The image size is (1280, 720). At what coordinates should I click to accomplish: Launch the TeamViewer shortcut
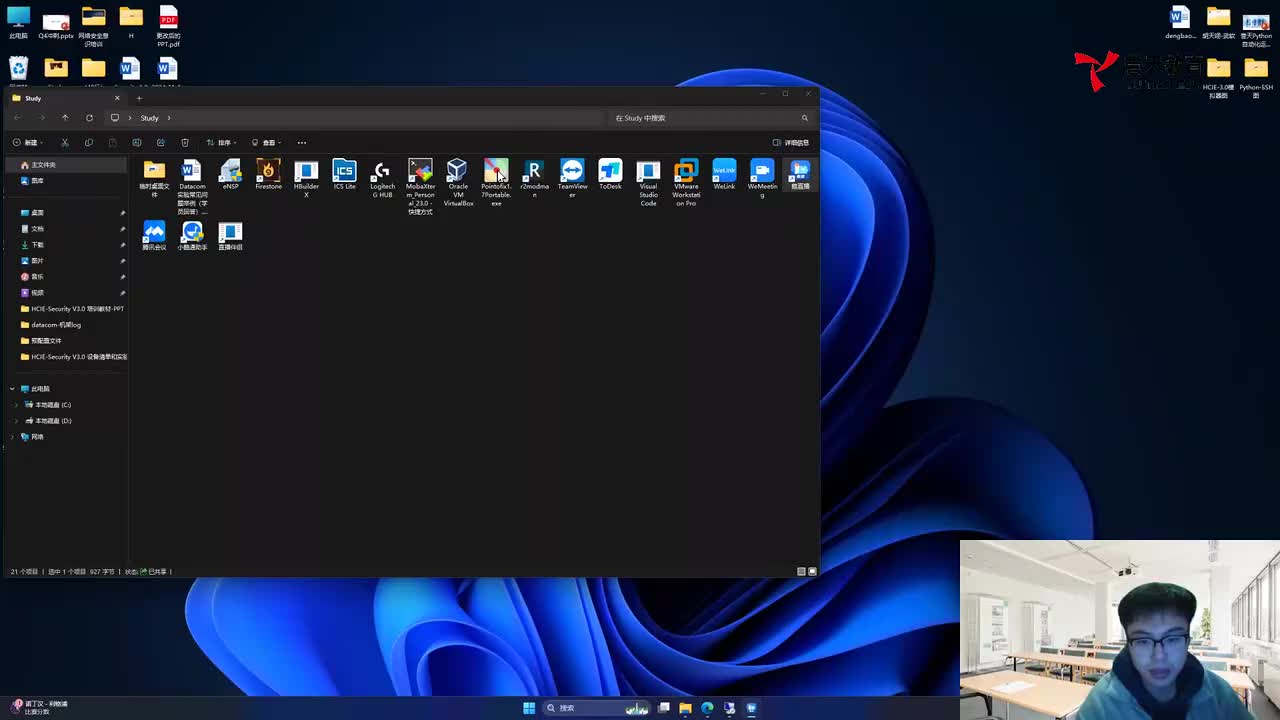(572, 179)
